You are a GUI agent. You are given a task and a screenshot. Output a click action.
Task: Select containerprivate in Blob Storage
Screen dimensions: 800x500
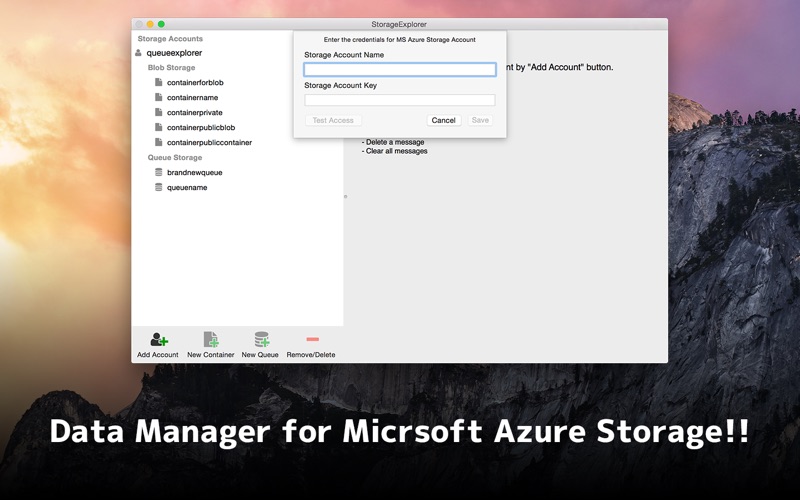194,113
